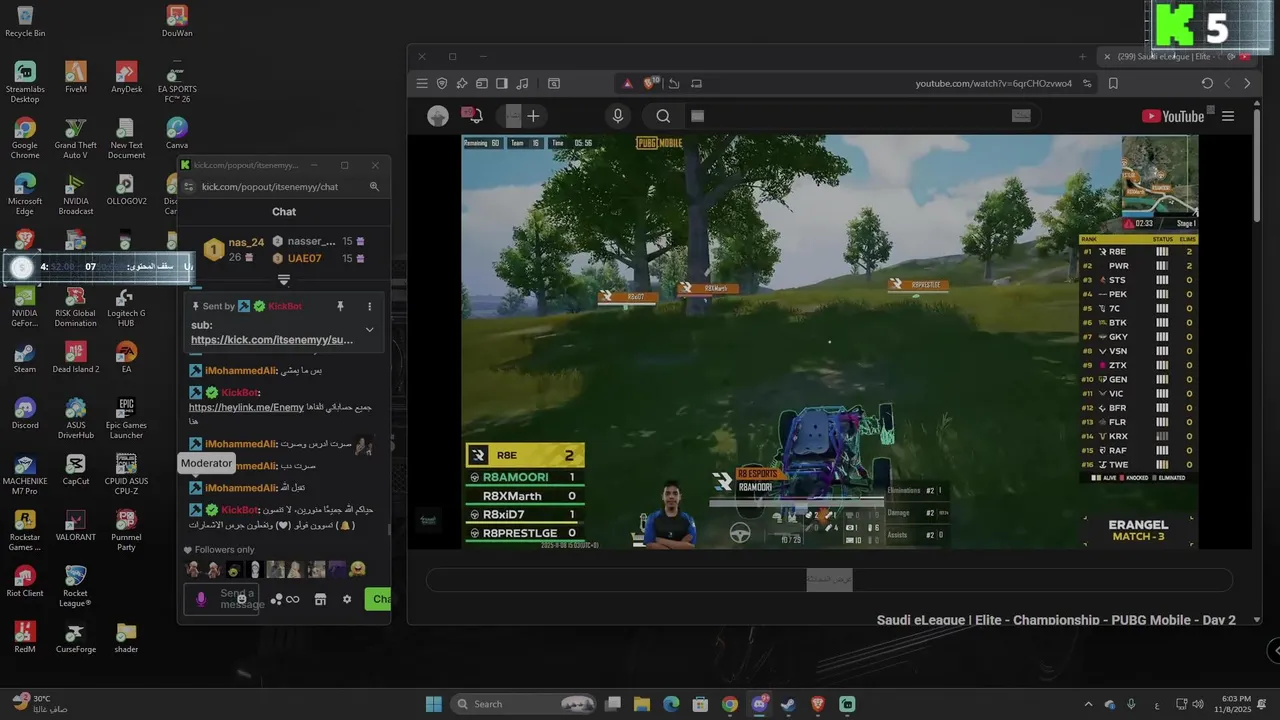
Task: Open the Recycle Bin desktop icon
Action: 25,21
